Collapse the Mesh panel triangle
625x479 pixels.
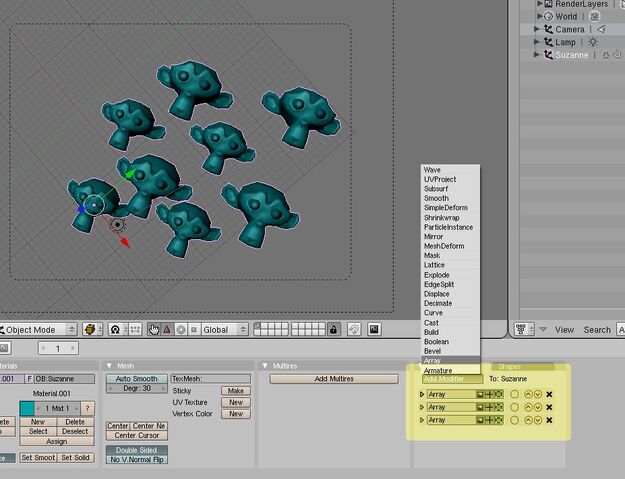click(109, 365)
